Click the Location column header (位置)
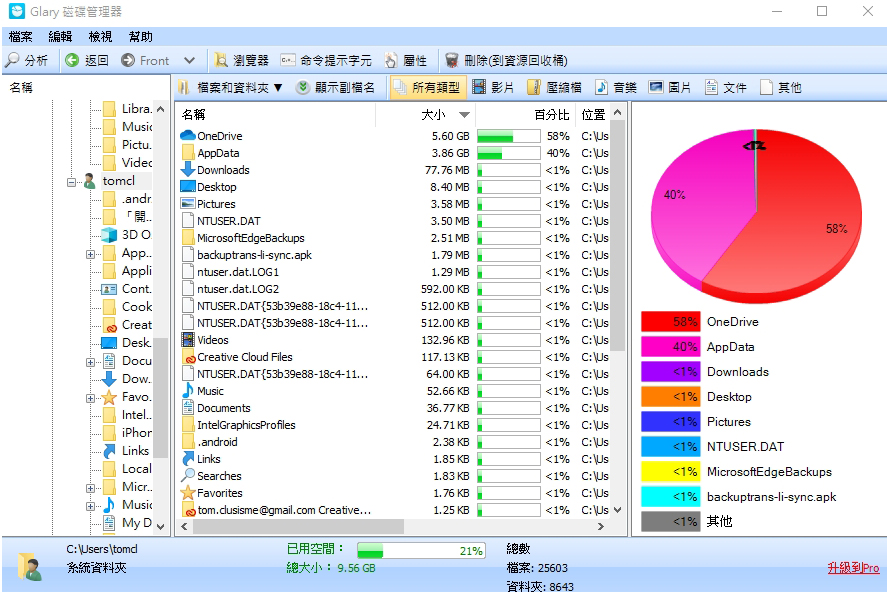 coord(593,115)
